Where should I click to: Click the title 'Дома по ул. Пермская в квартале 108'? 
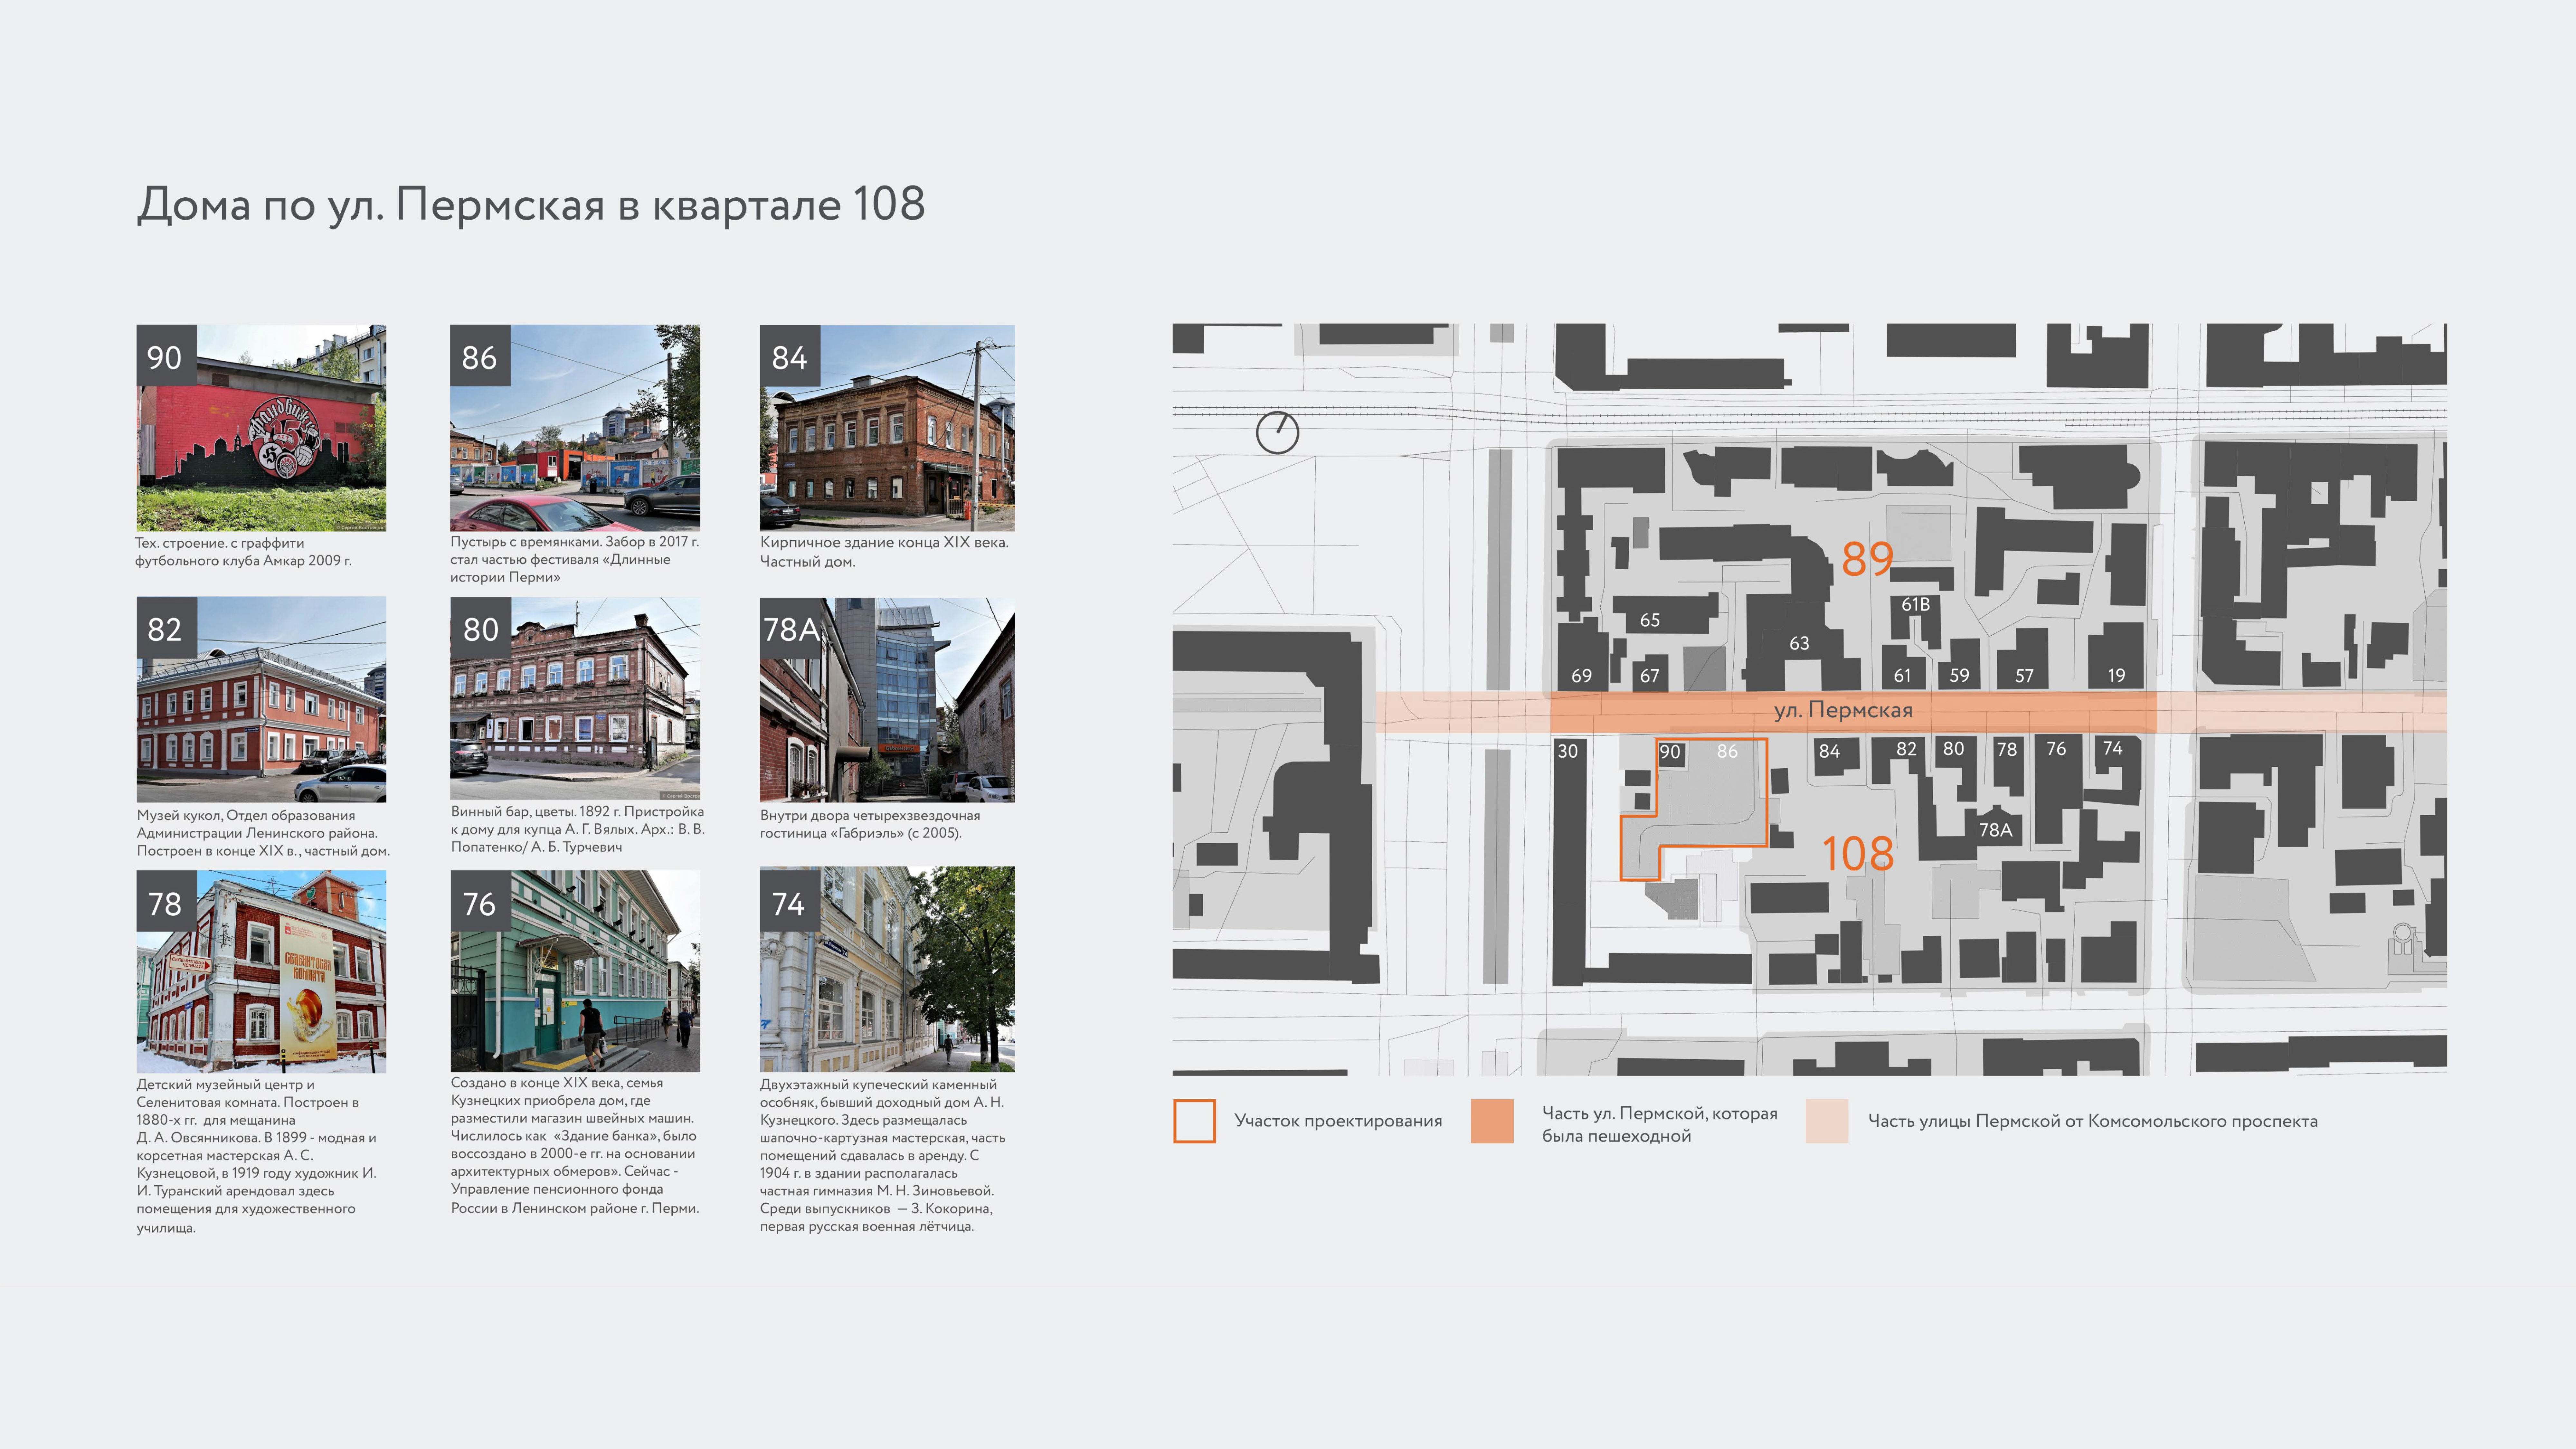click(531, 205)
